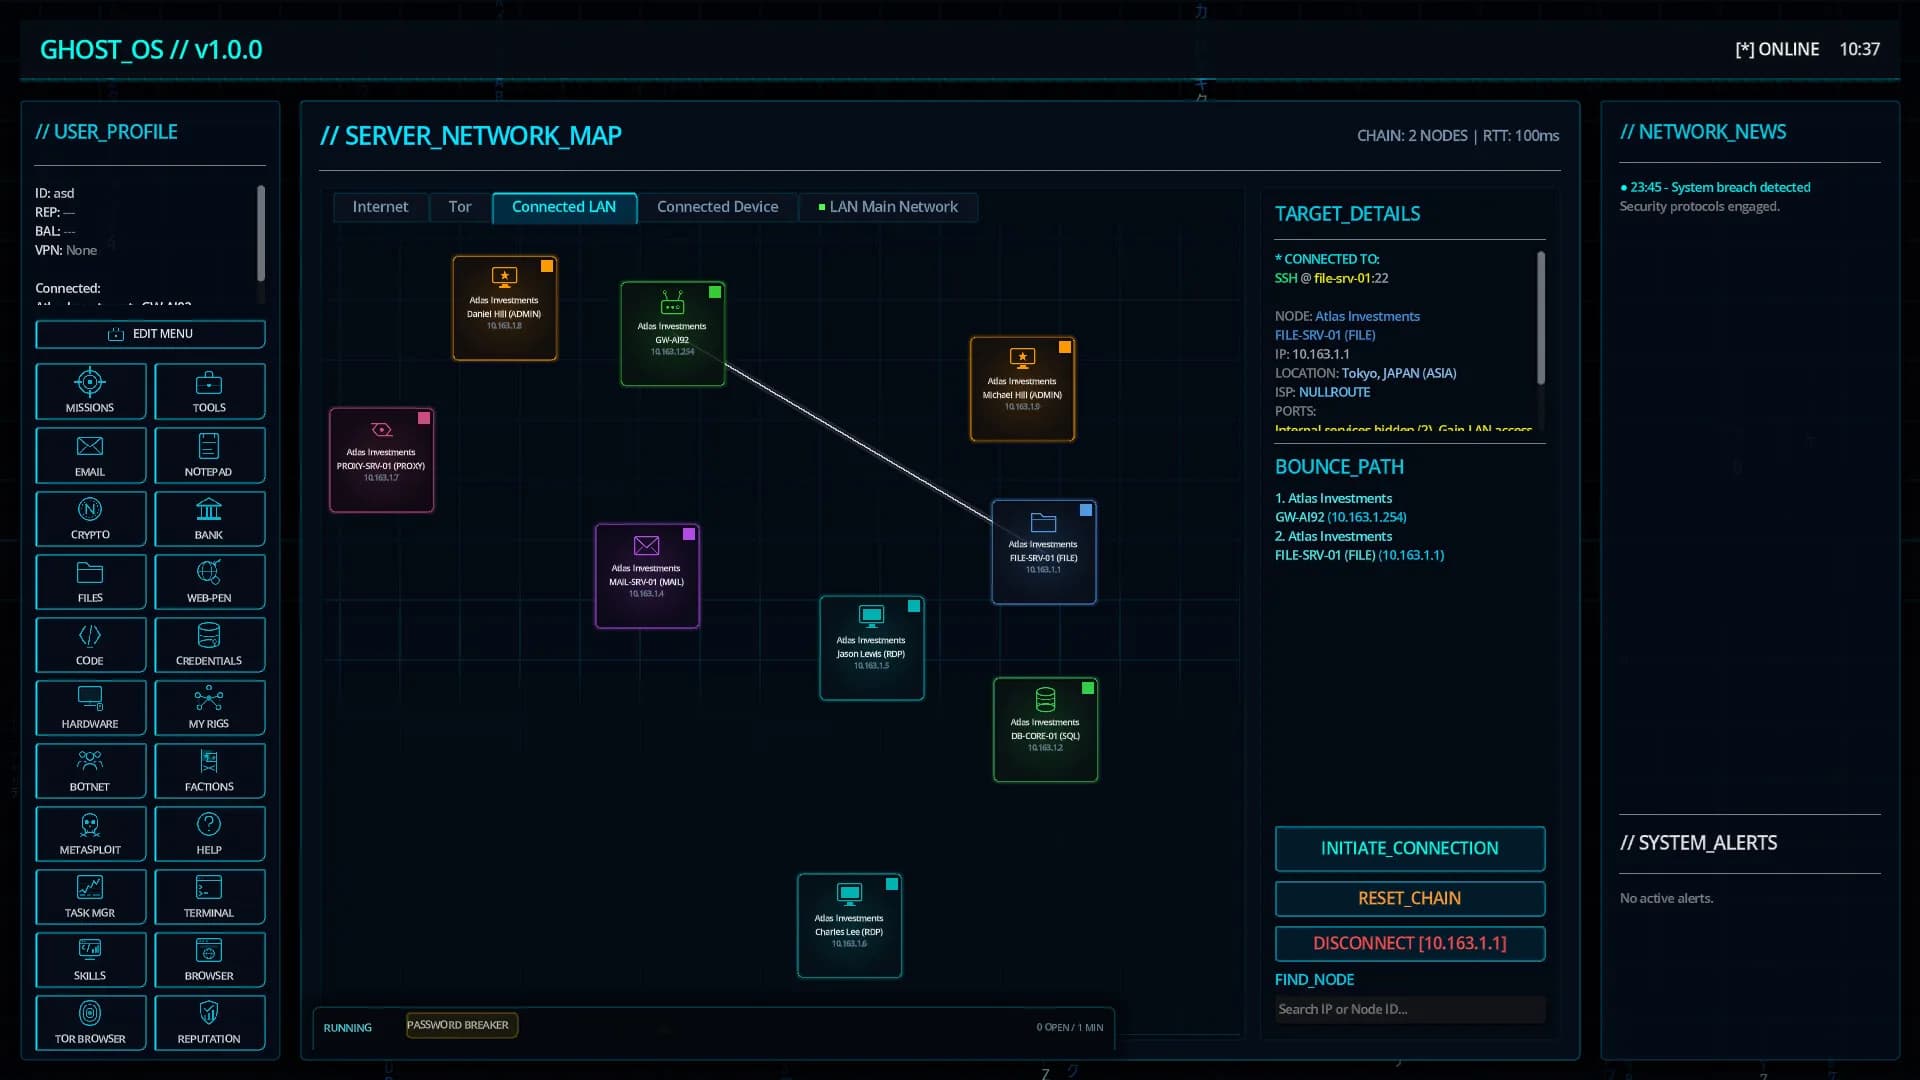
Task: Open the Missions panel
Action: pos(90,391)
